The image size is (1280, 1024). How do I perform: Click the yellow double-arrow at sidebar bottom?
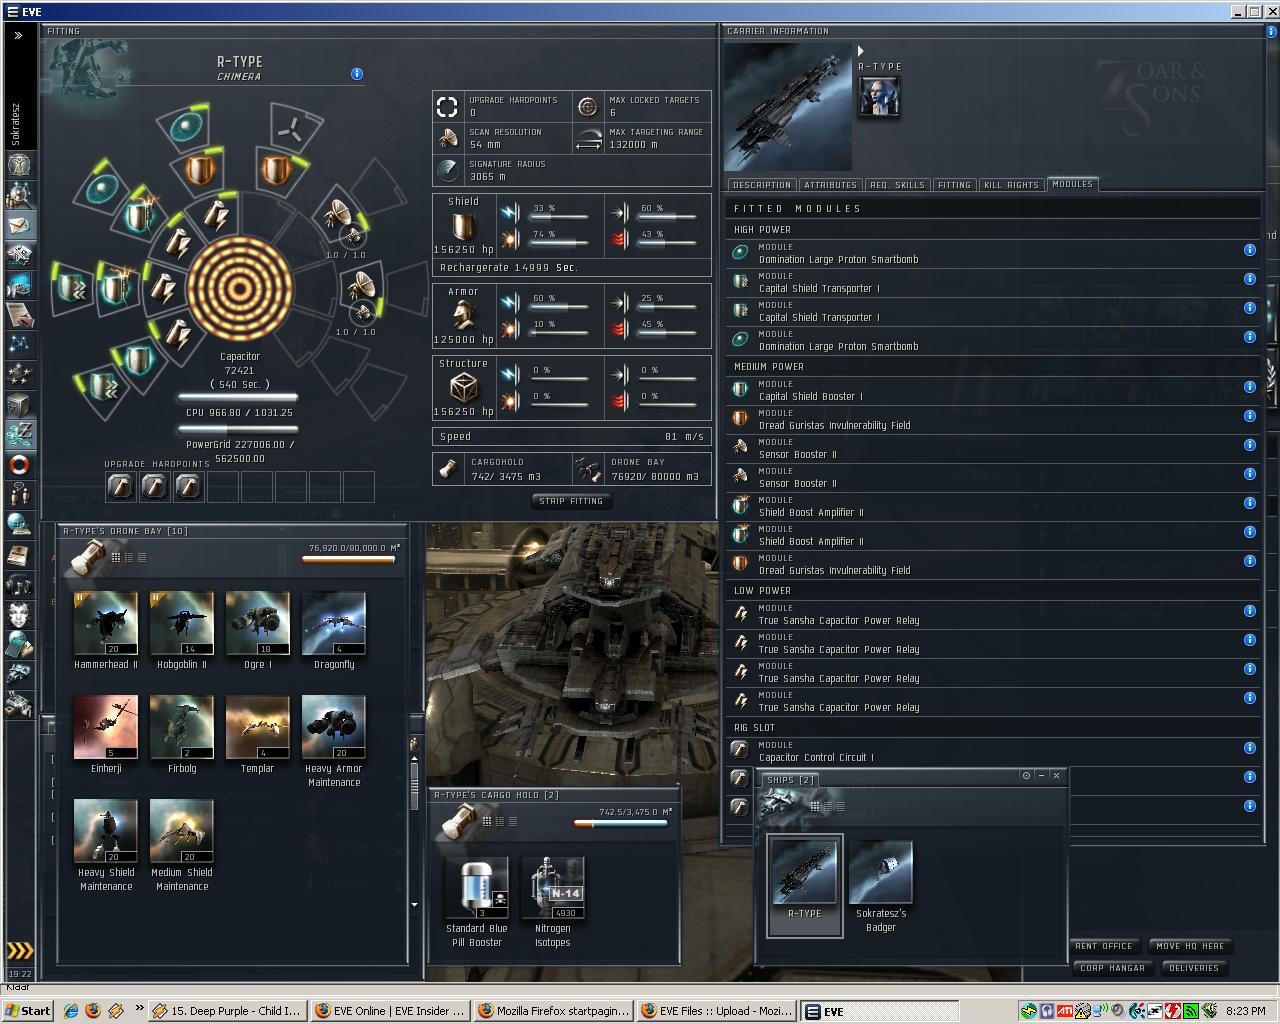click(x=19, y=950)
